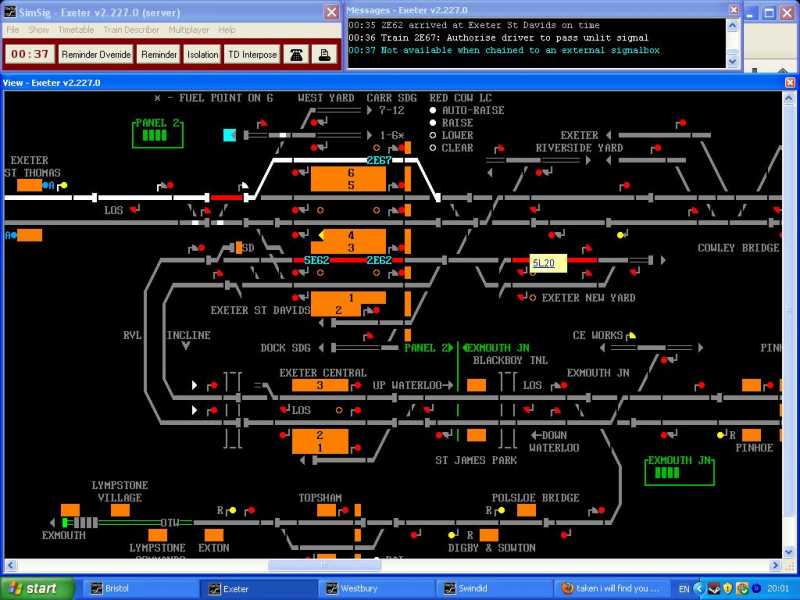
Task: Click the yellow R signal at Digby & Sowton
Action: click(452, 535)
